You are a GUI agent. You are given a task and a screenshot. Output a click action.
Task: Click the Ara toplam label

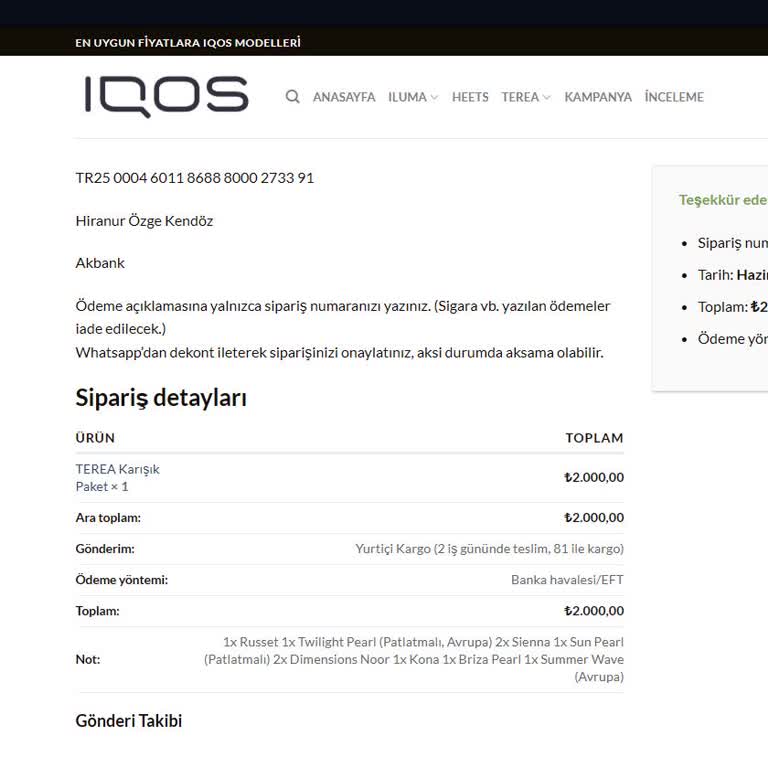[x=108, y=518]
